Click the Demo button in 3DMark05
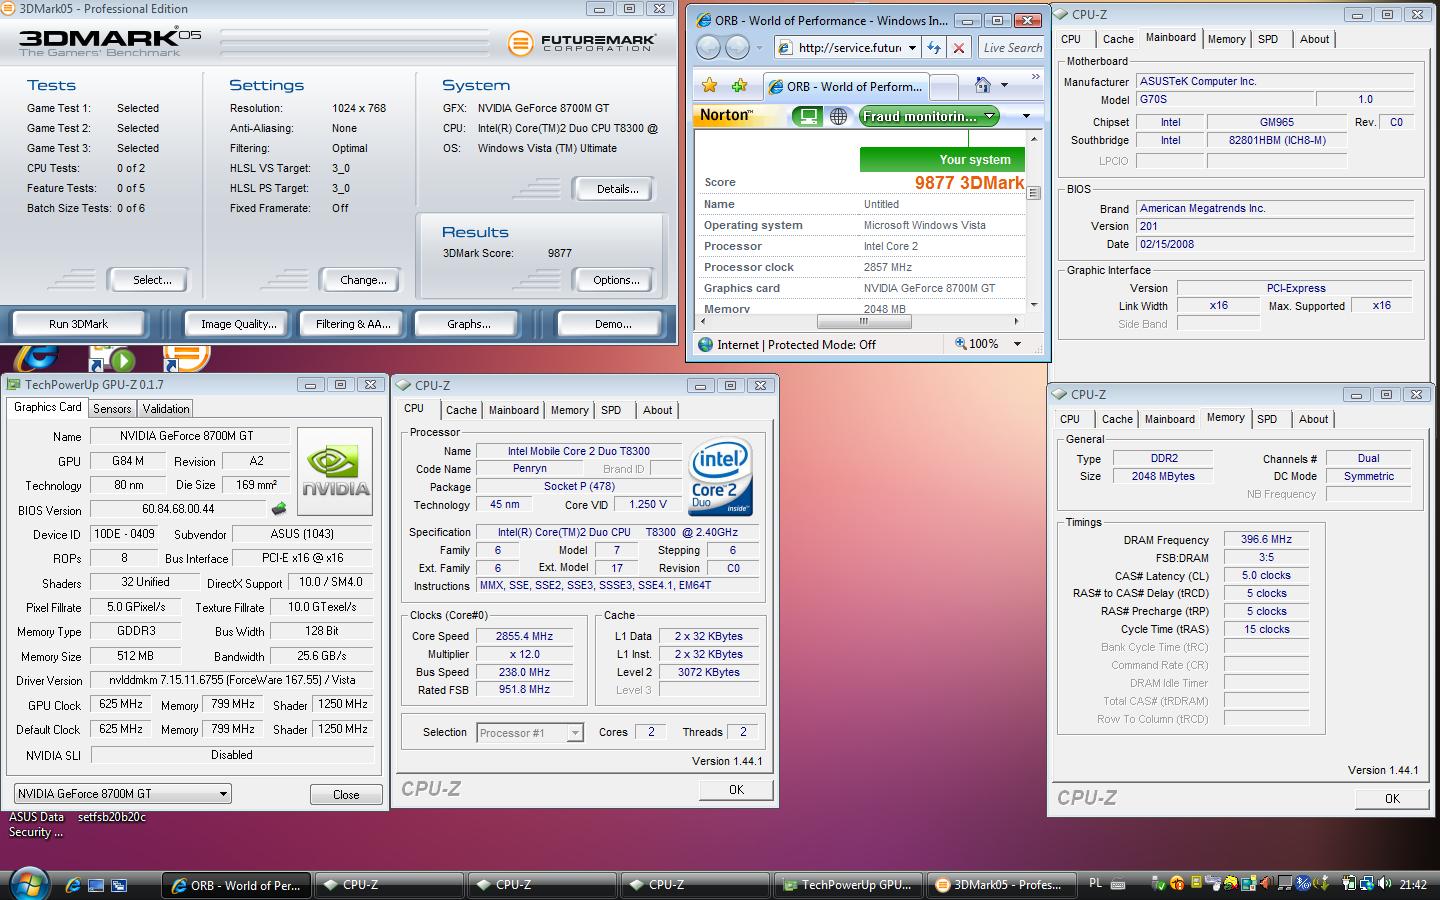1440x900 pixels. [x=612, y=324]
